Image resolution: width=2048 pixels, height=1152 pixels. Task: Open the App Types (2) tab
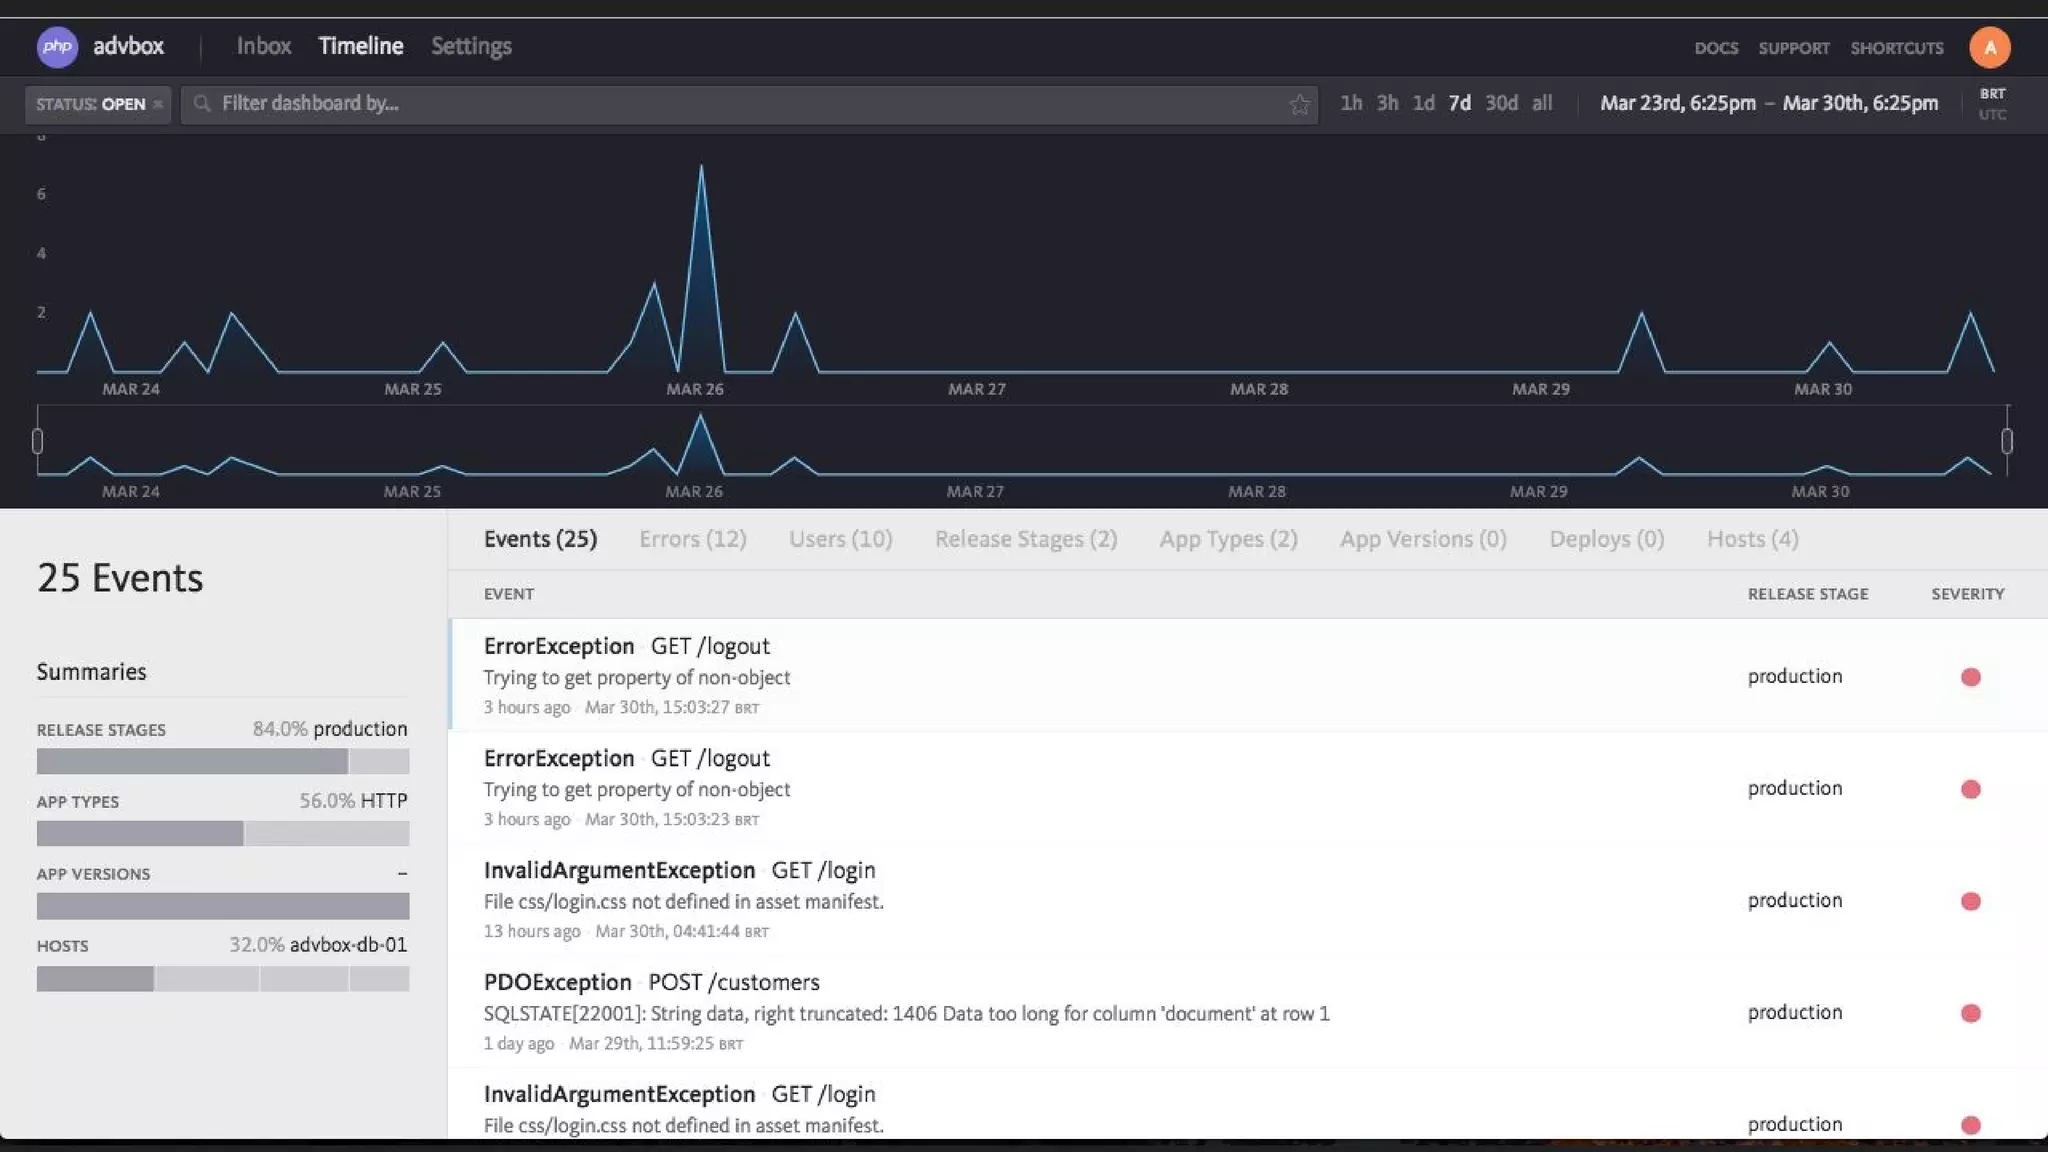coord(1228,540)
